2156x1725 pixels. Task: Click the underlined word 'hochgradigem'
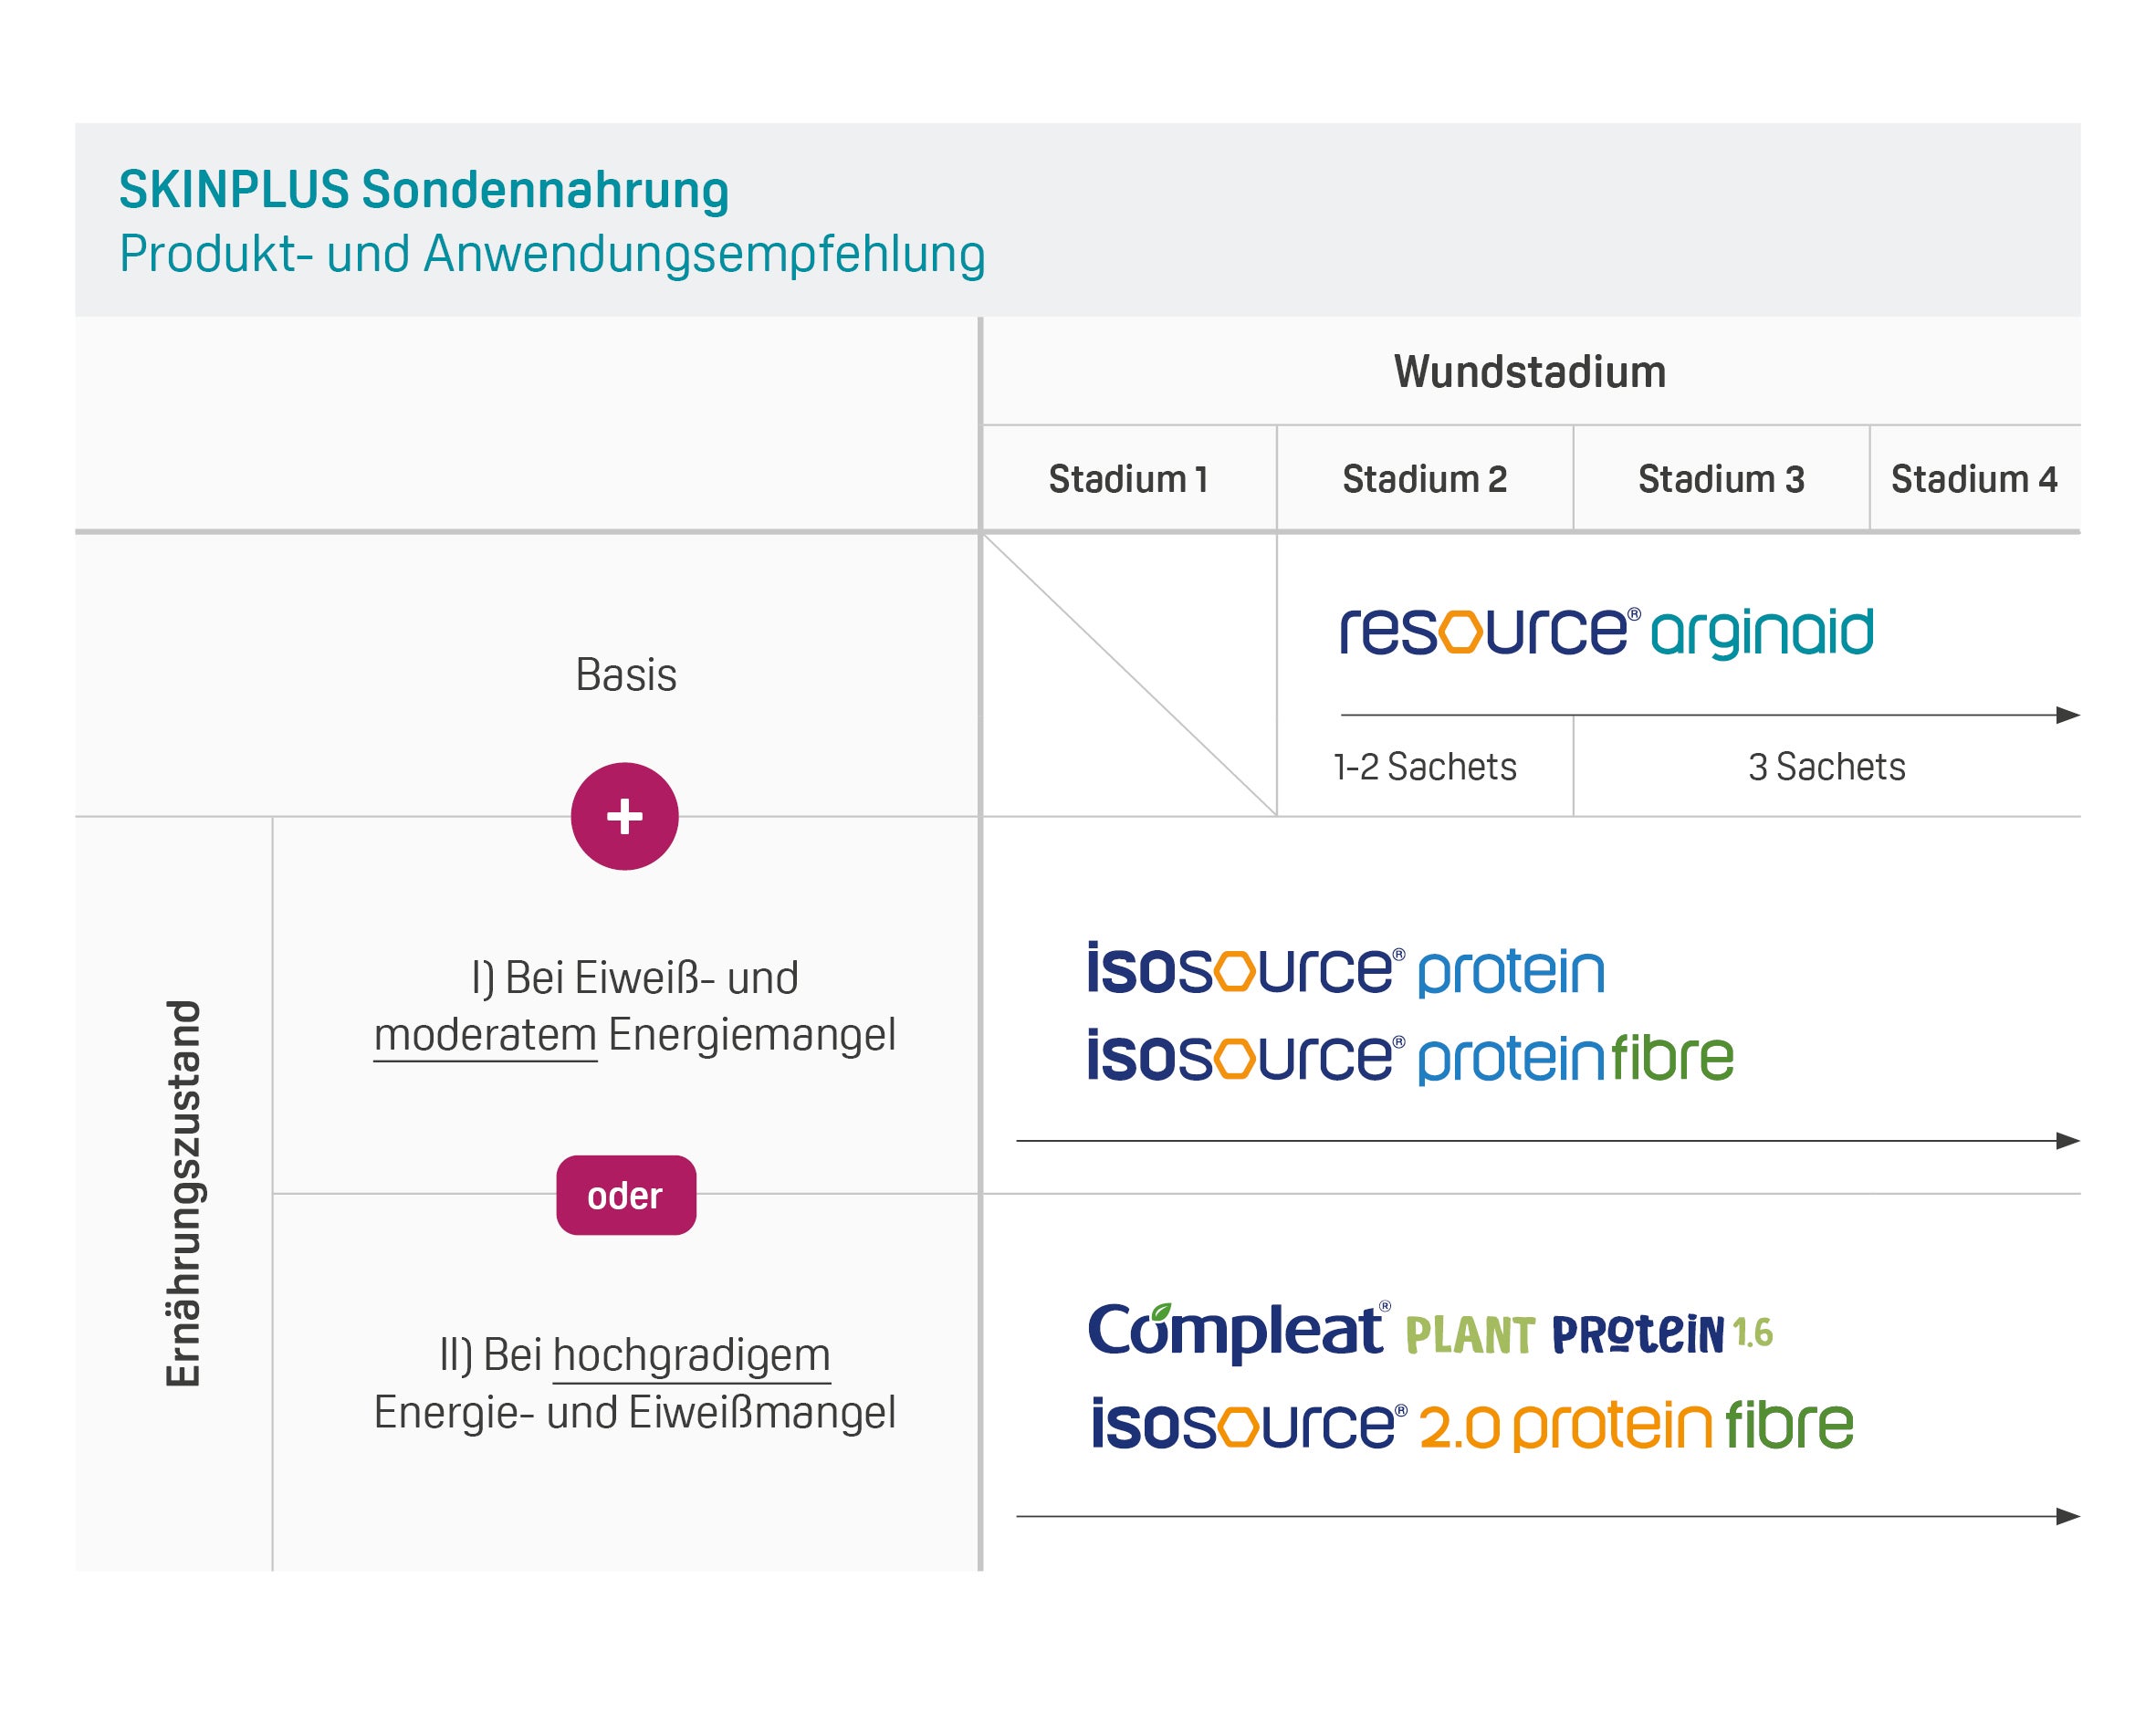tap(691, 1355)
